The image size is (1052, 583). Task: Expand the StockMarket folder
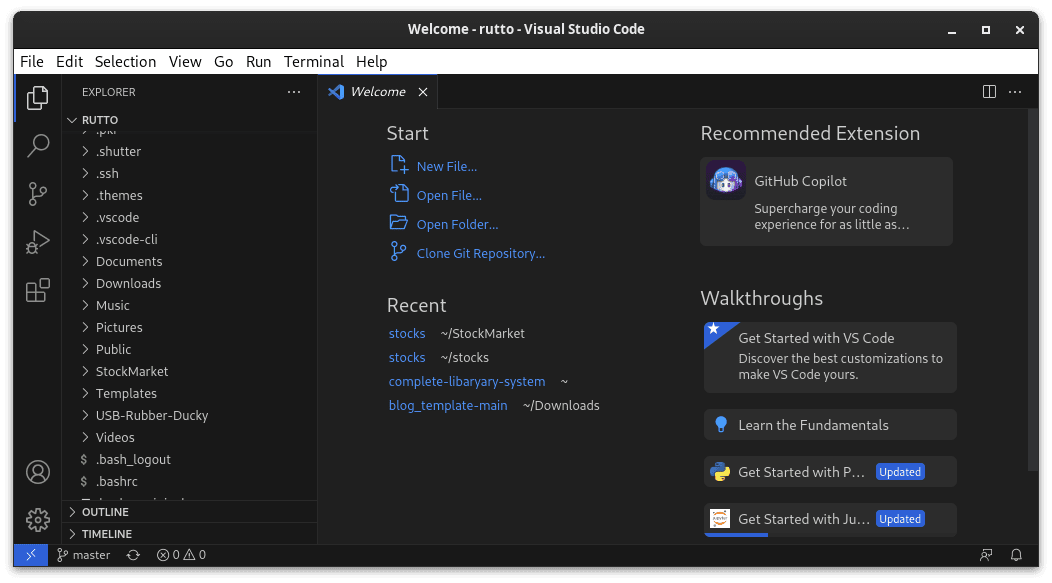189,372
